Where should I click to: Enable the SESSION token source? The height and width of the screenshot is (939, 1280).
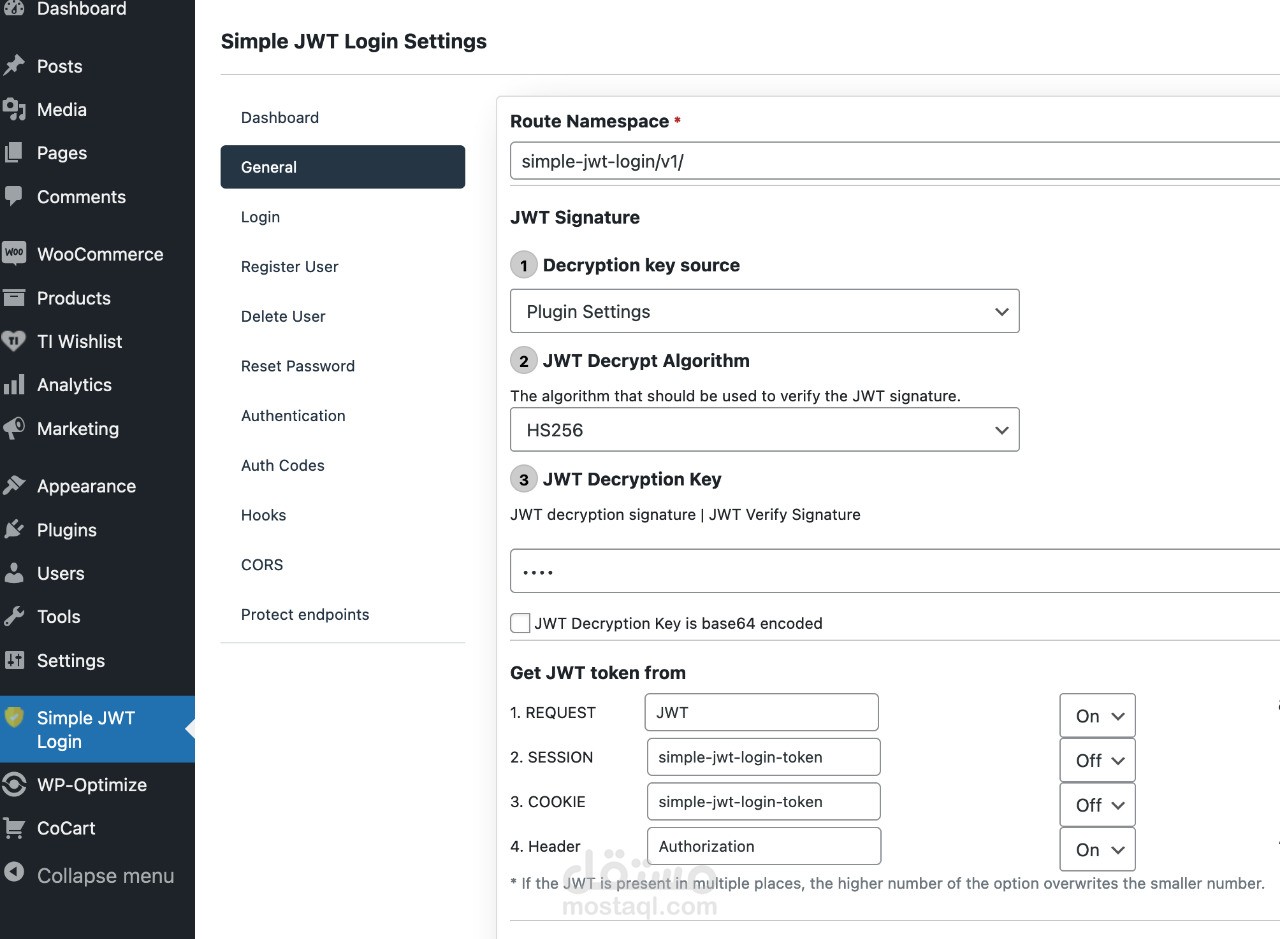pos(1097,760)
